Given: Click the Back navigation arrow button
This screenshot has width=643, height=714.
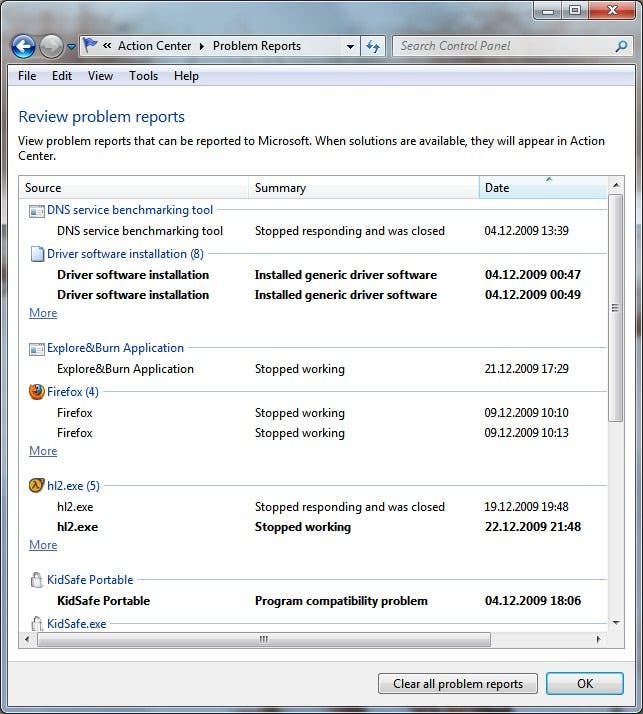Looking at the screenshot, I should click(23, 46).
